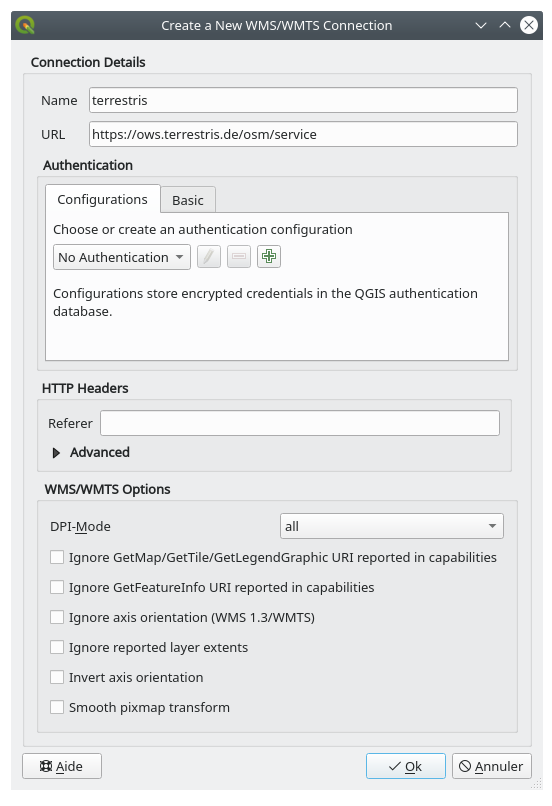Switch to the Basic authentication tab
Viewport: 552px width, 806px height.
[x=188, y=200]
